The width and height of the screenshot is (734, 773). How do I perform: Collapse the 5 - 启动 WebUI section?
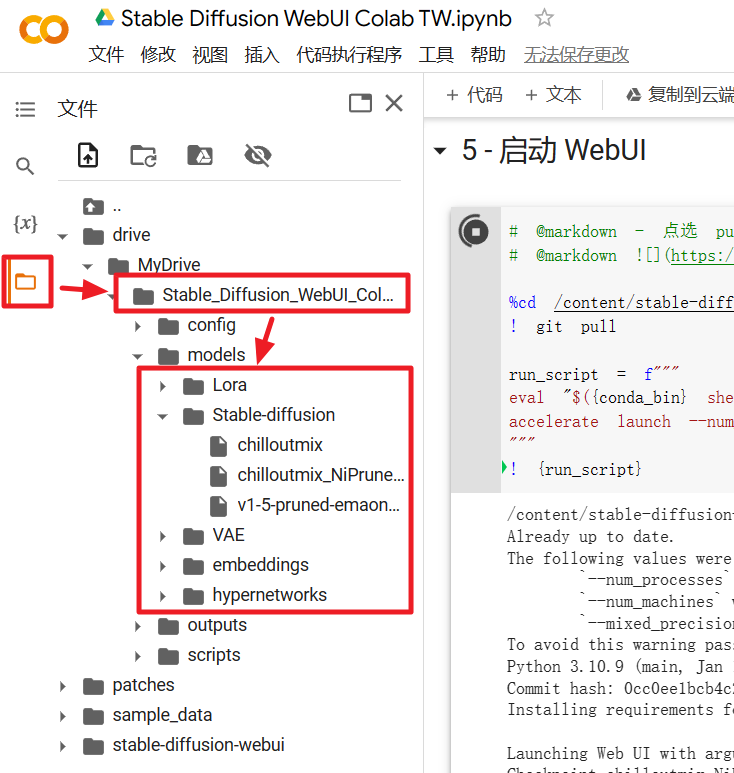point(439,151)
